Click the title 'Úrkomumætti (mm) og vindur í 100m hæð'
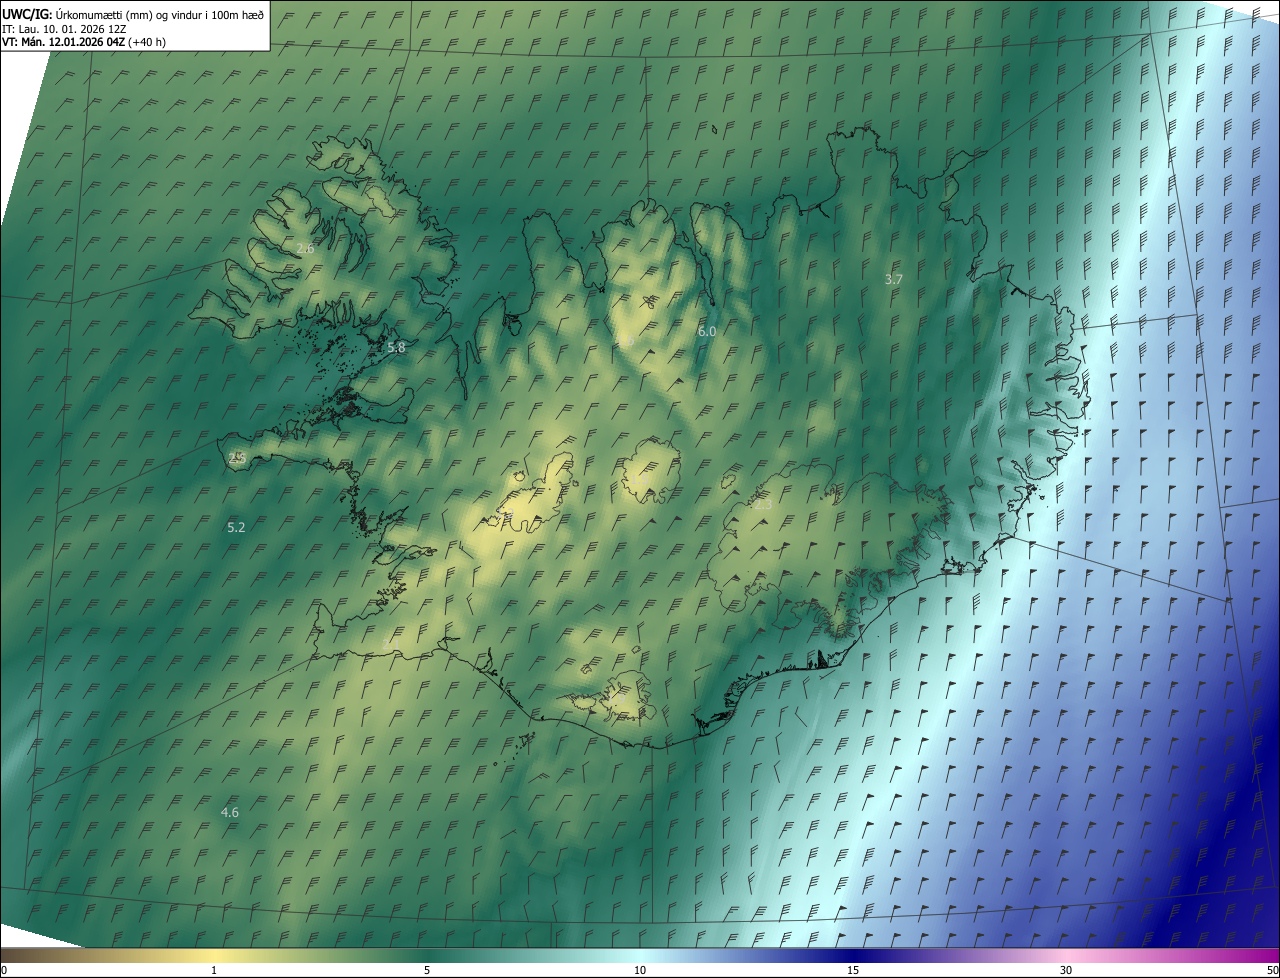The height and width of the screenshot is (978, 1280). [160, 13]
